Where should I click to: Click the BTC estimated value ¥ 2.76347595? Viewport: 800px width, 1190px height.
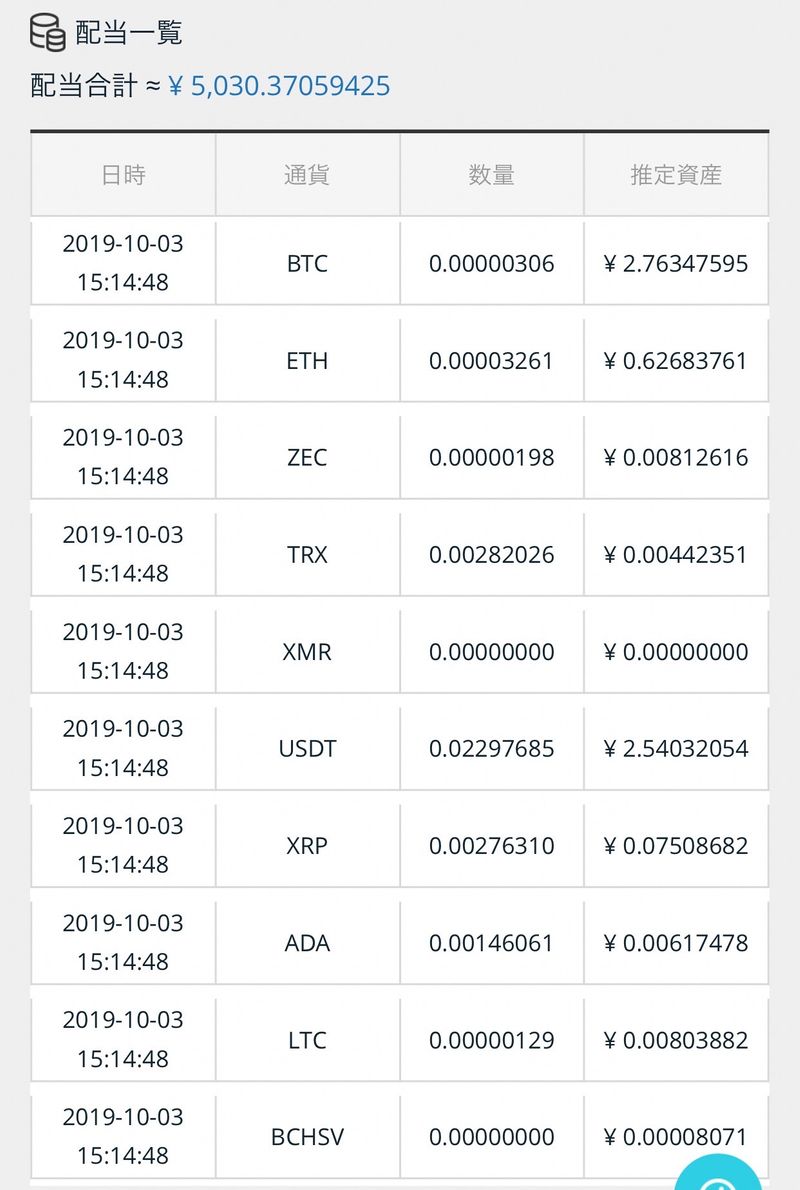pyautogui.click(x=676, y=264)
